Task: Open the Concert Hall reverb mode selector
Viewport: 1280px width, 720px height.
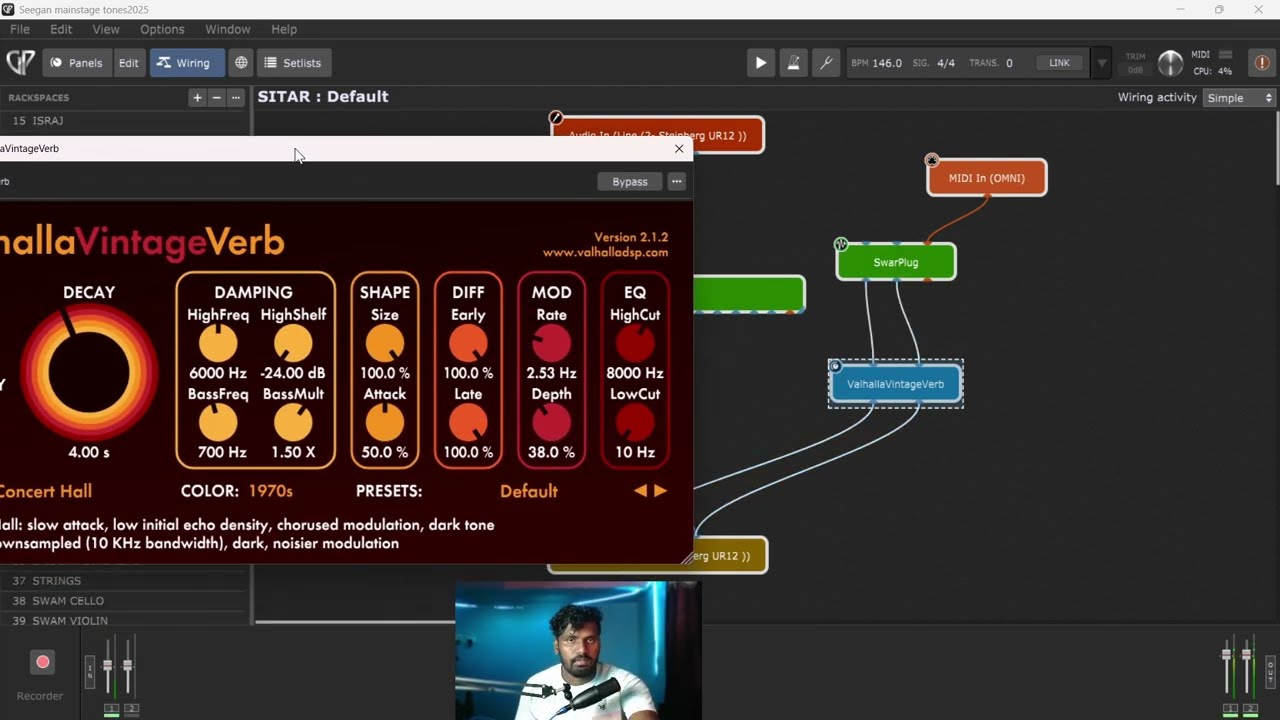Action: (x=46, y=491)
